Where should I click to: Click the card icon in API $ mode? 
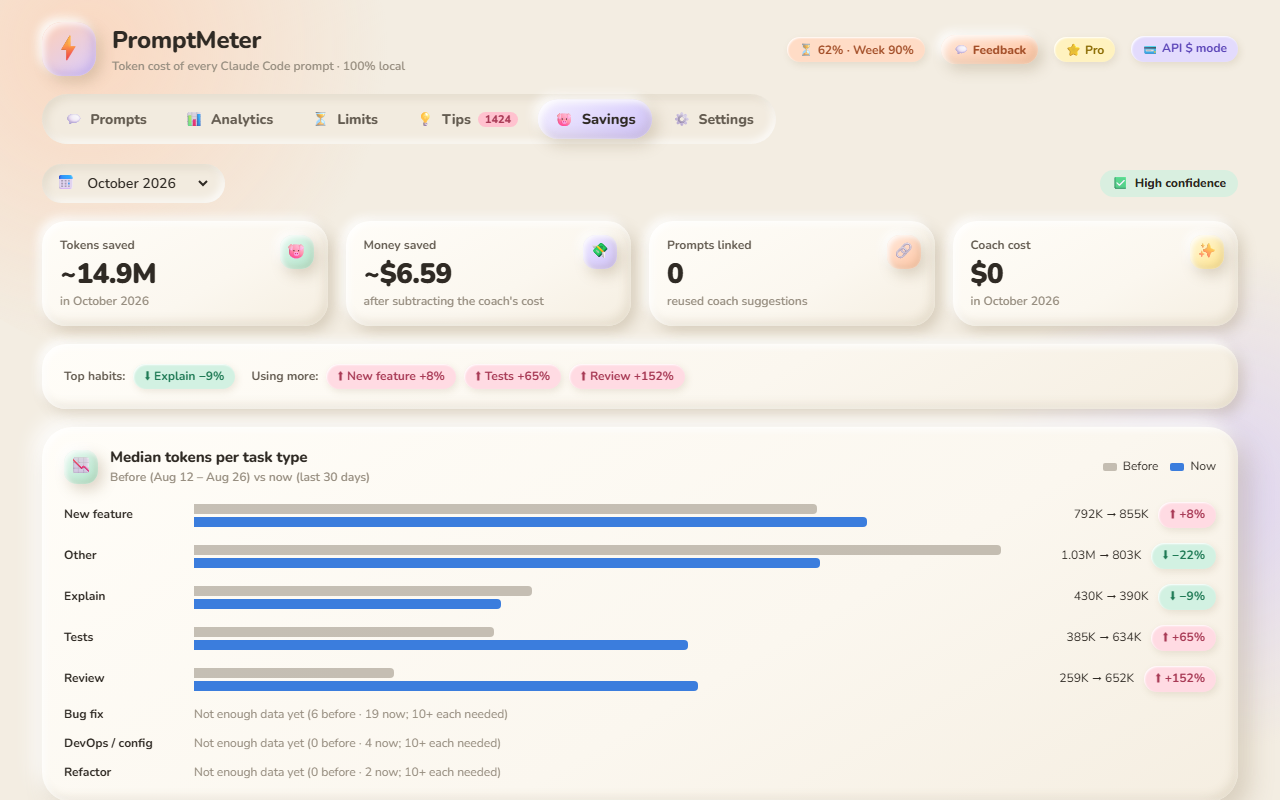[1150, 49]
